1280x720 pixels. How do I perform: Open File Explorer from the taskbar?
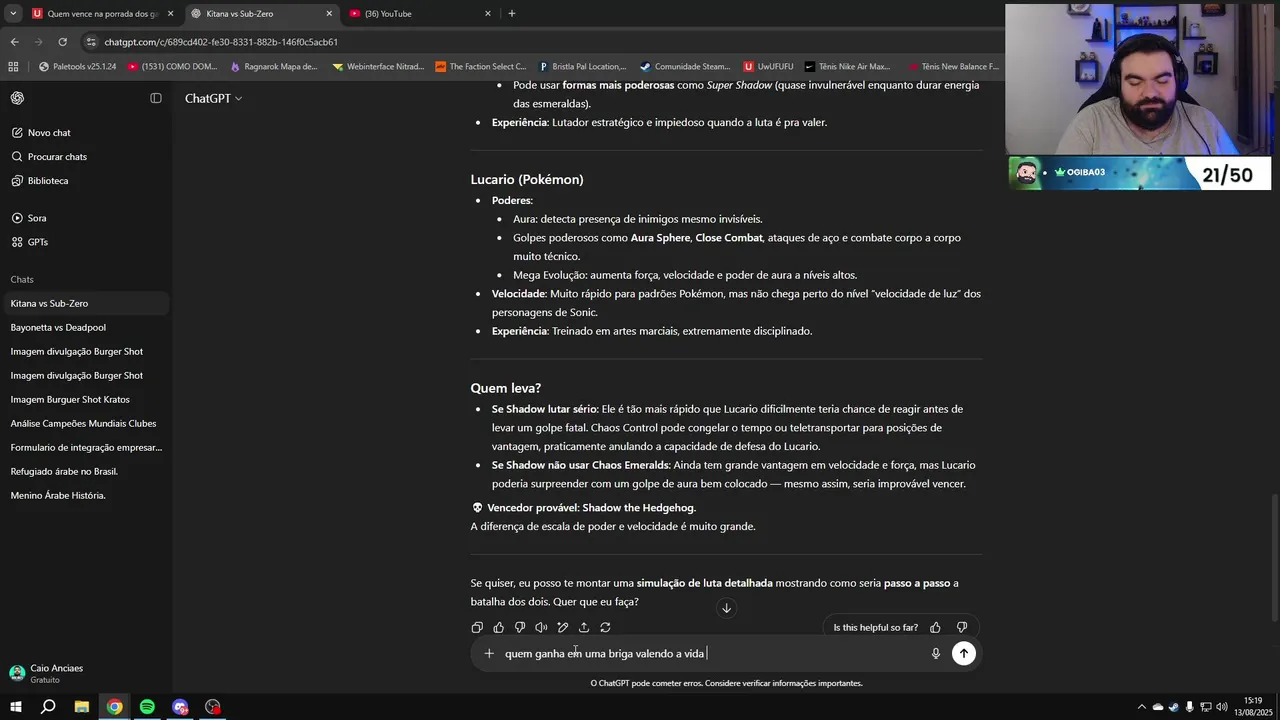pos(82,707)
